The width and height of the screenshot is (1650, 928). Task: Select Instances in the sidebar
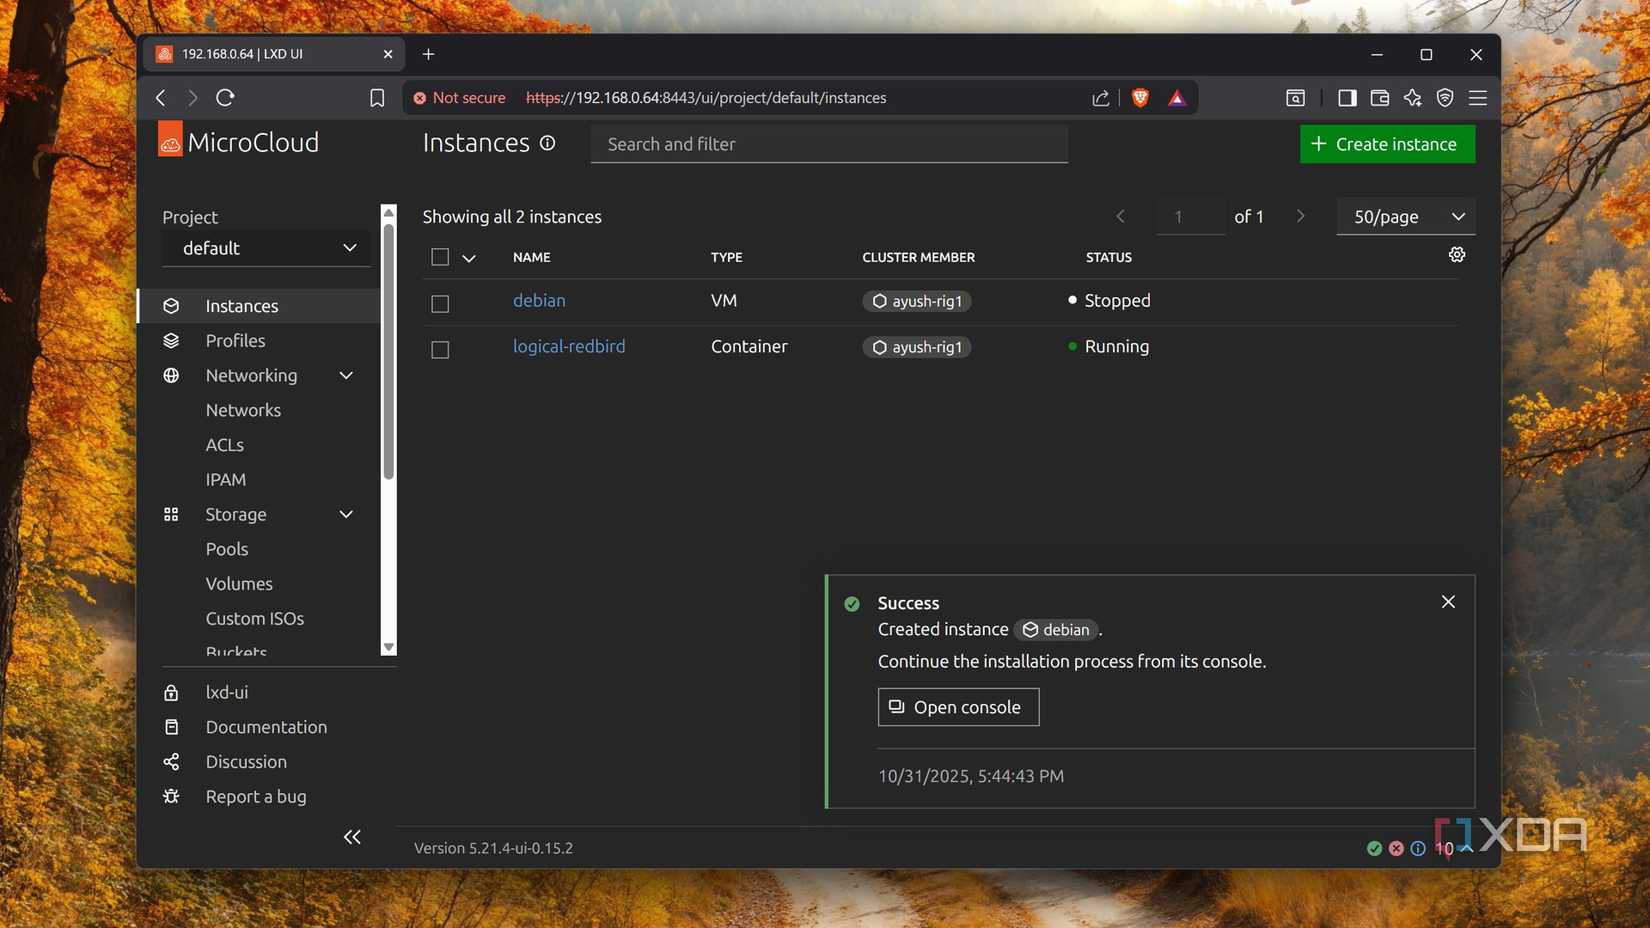click(x=240, y=305)
